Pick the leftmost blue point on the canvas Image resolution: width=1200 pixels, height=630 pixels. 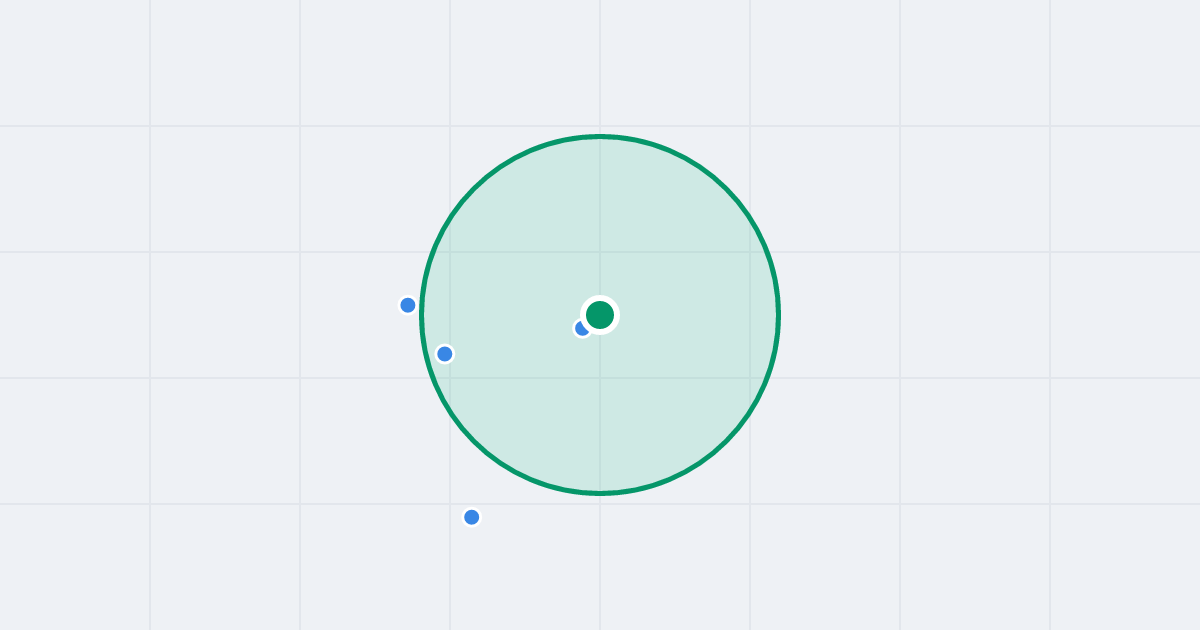point(408,305)
